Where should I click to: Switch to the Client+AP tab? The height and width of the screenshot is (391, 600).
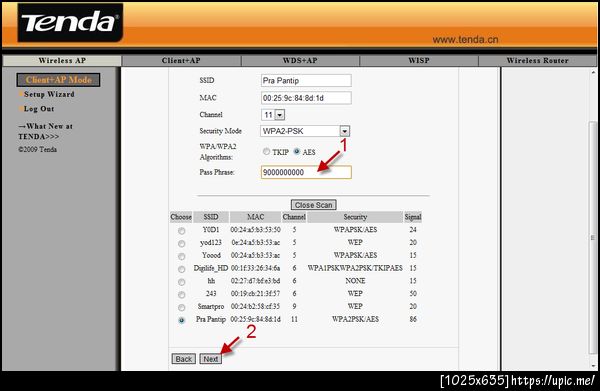coord(181,60)
